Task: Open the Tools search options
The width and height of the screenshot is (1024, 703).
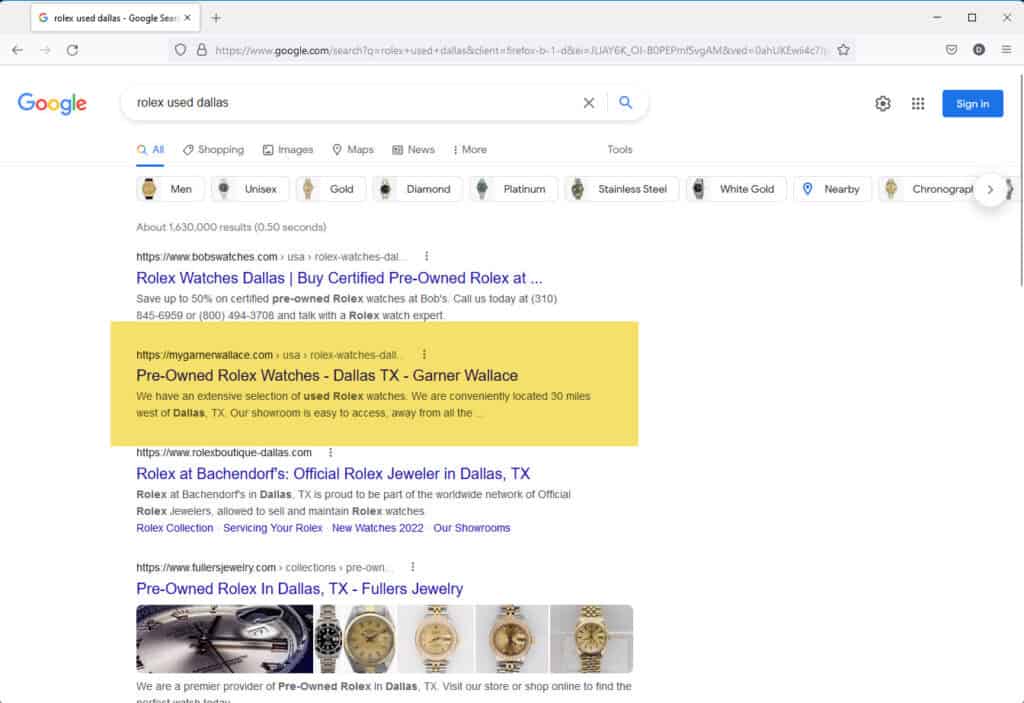Action: click(620, 150)
